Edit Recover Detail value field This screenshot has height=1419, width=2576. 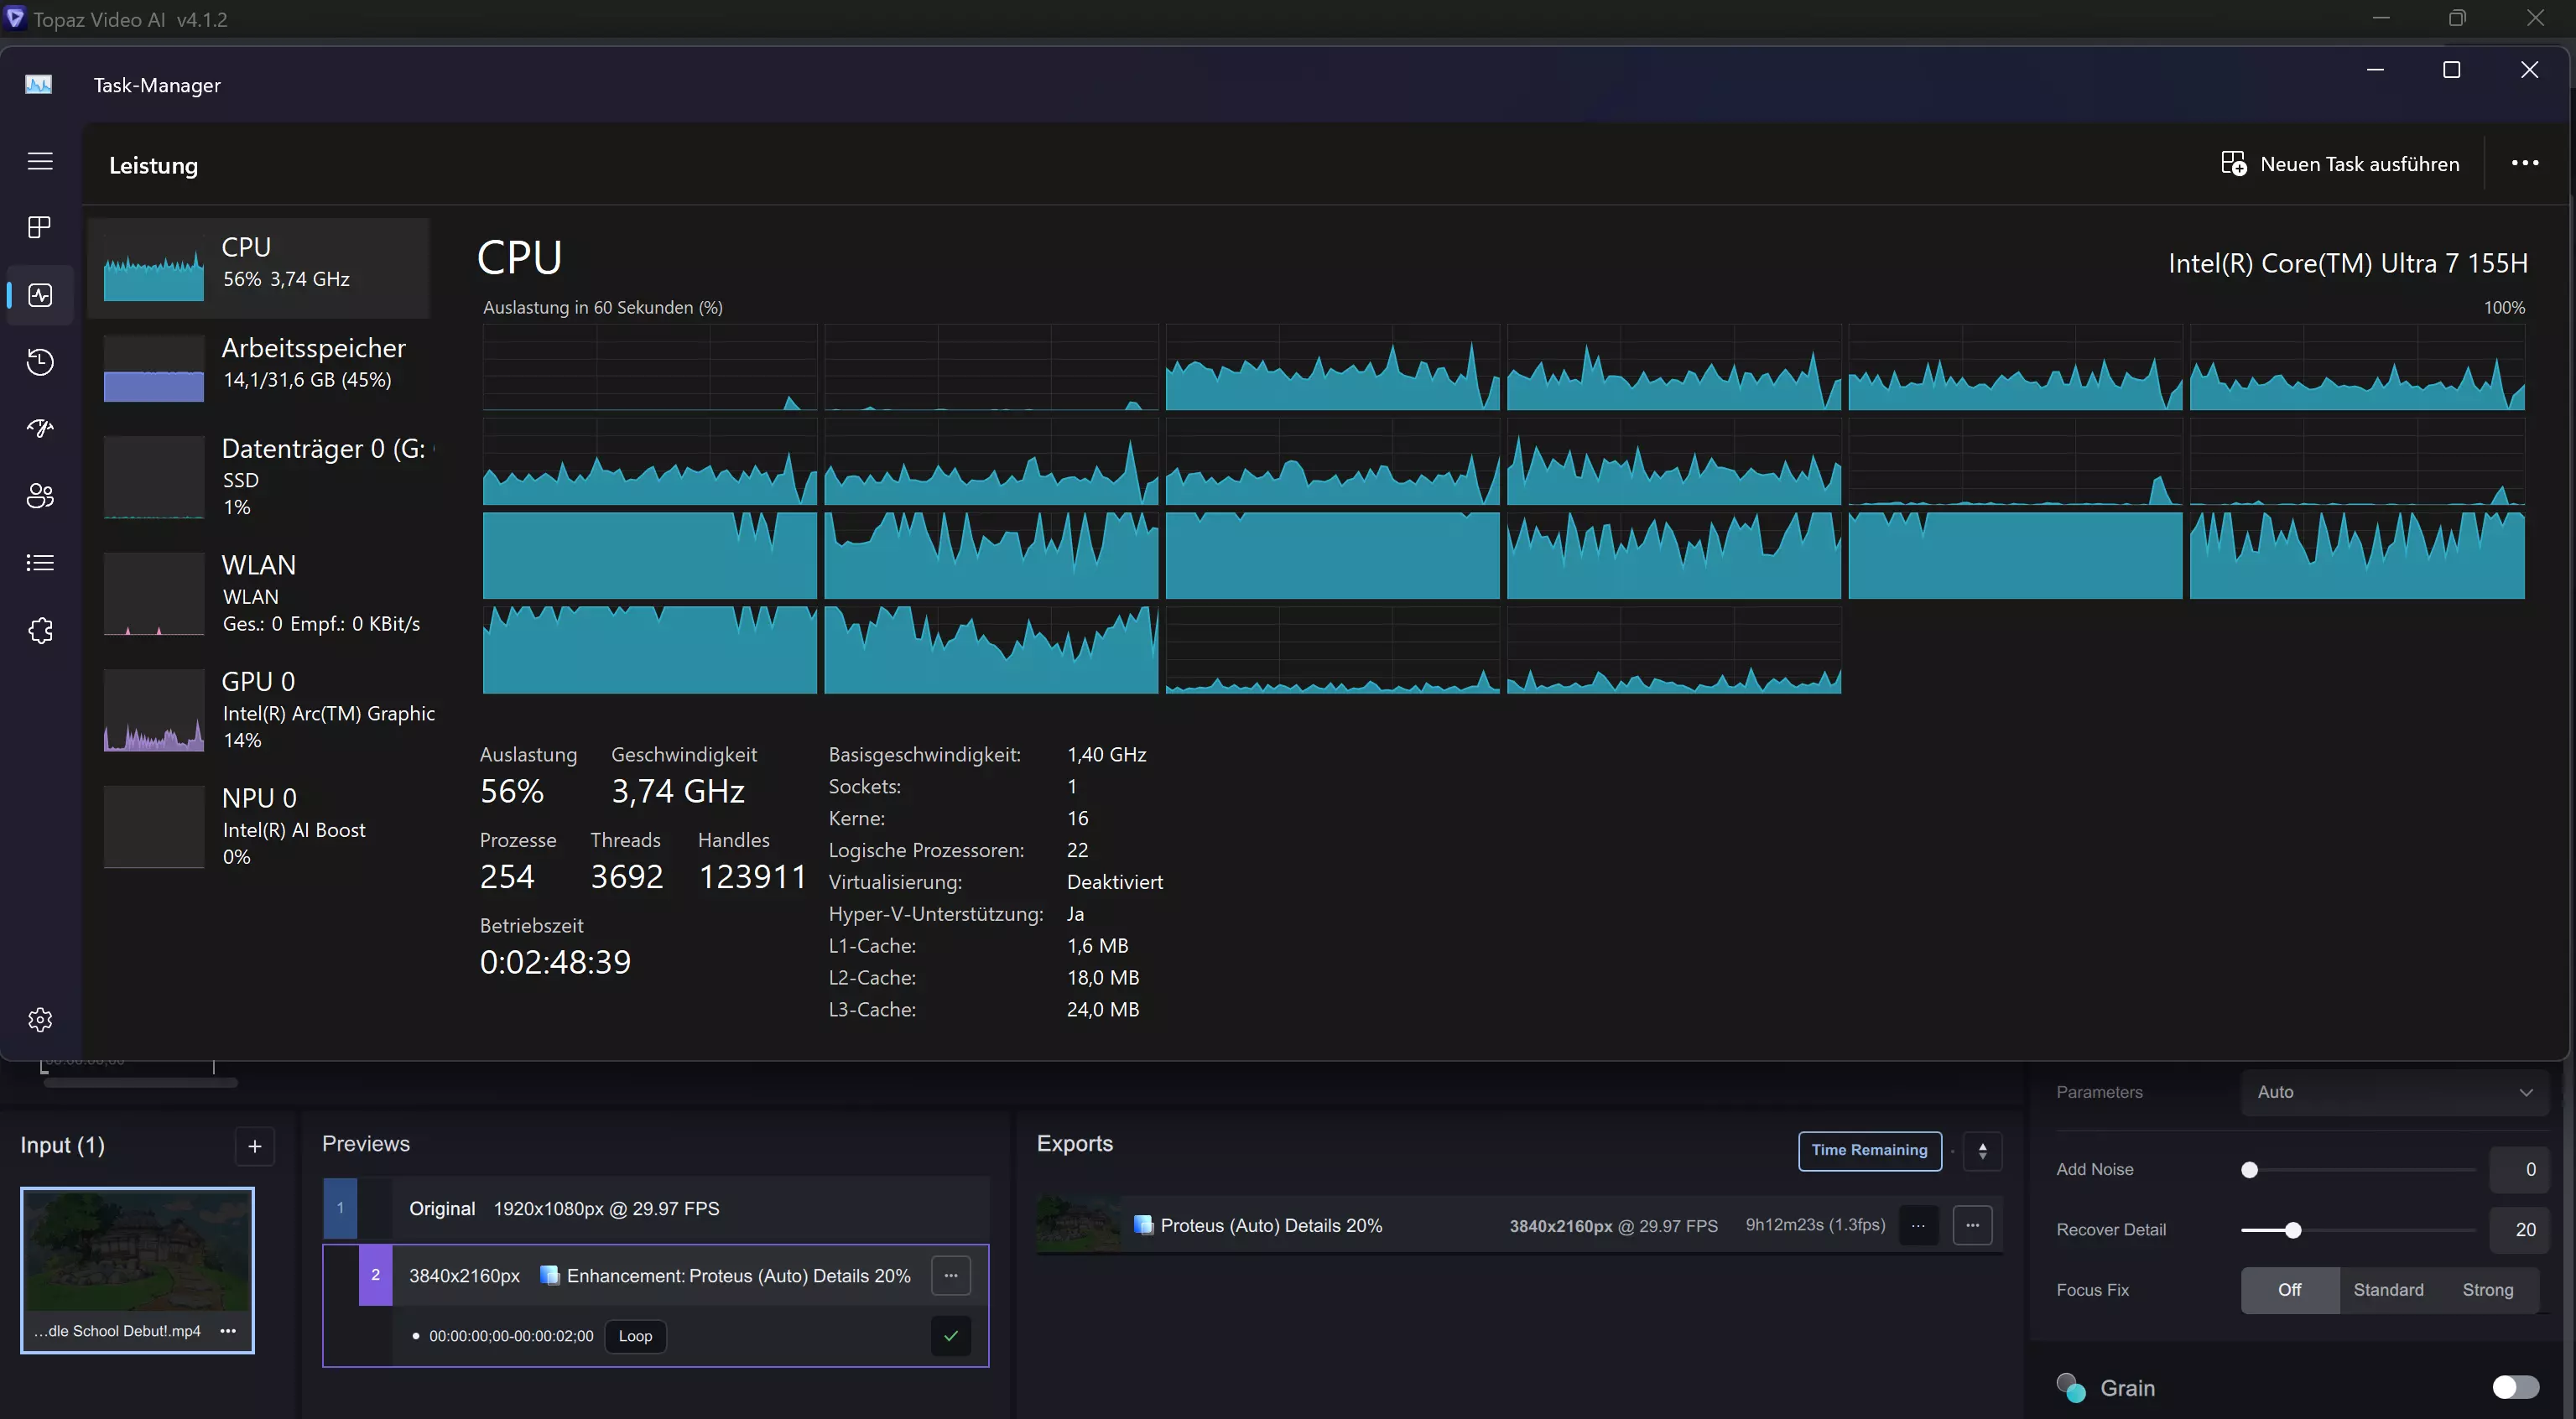click(x=2519, y=1229)
